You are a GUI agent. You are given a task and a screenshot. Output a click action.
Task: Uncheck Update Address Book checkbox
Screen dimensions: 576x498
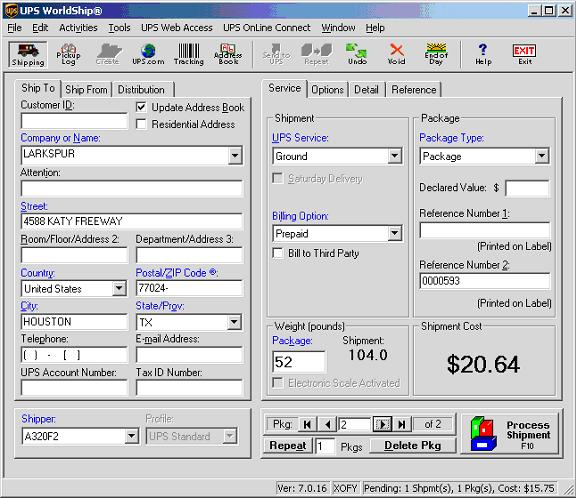tap(141, 107)
